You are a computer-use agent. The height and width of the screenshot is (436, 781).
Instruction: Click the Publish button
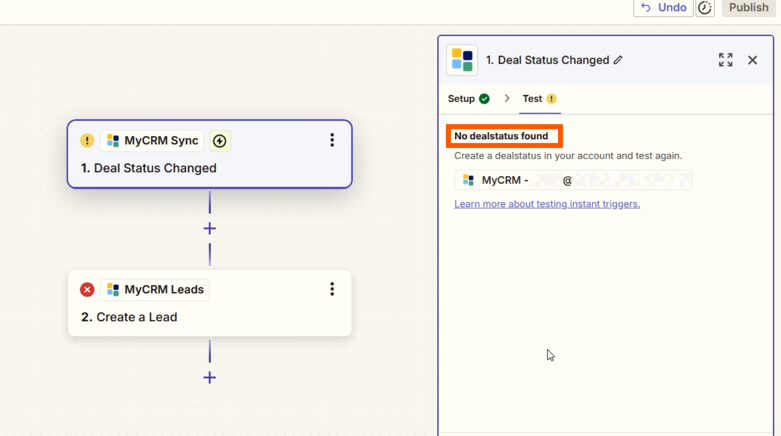(748, 8)
